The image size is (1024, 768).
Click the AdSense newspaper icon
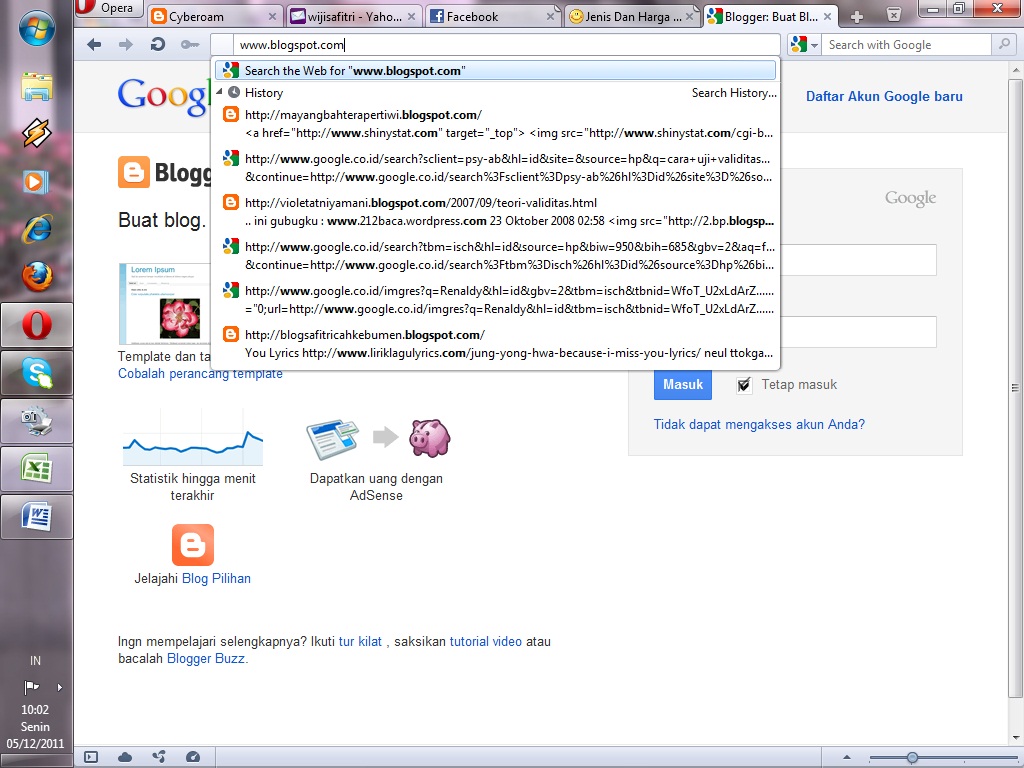pyautogui.click(x=332, y=439)
